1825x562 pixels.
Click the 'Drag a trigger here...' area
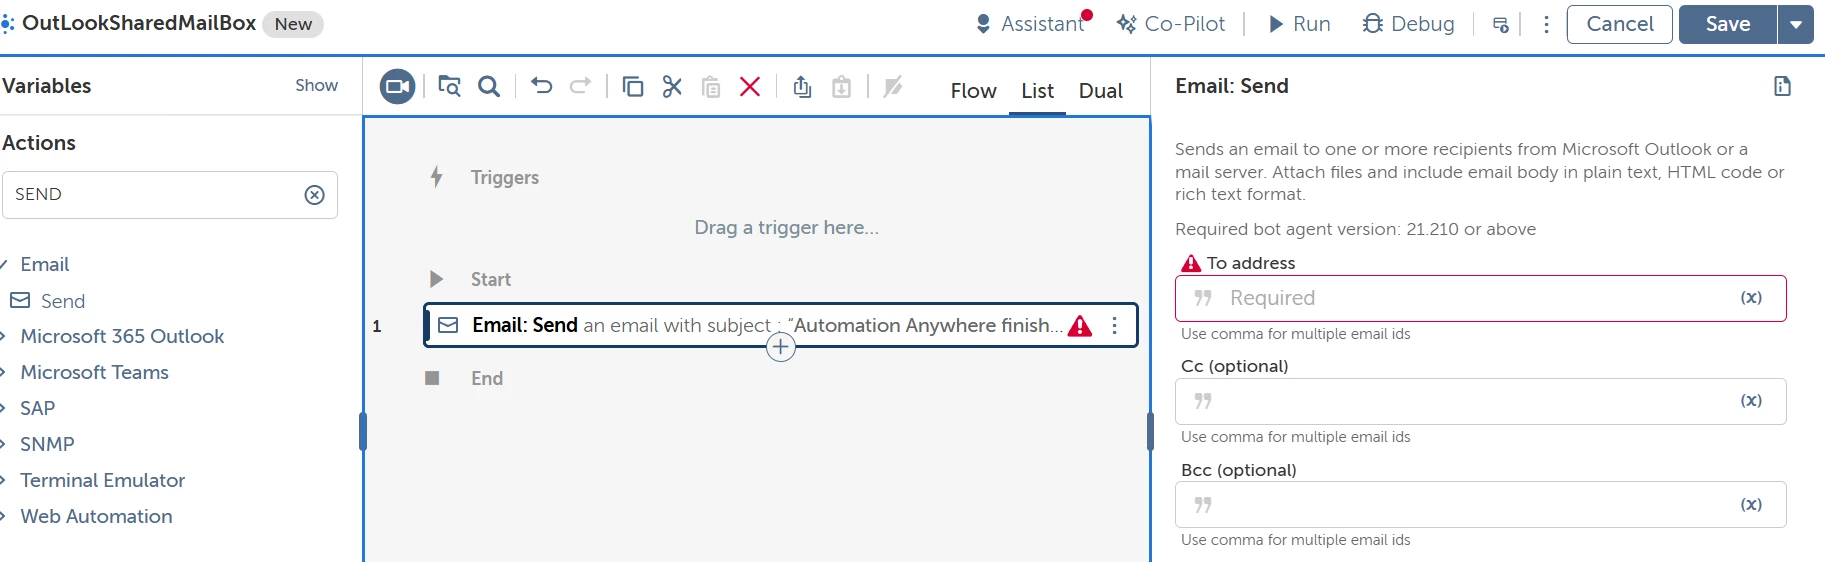[787, 228]
